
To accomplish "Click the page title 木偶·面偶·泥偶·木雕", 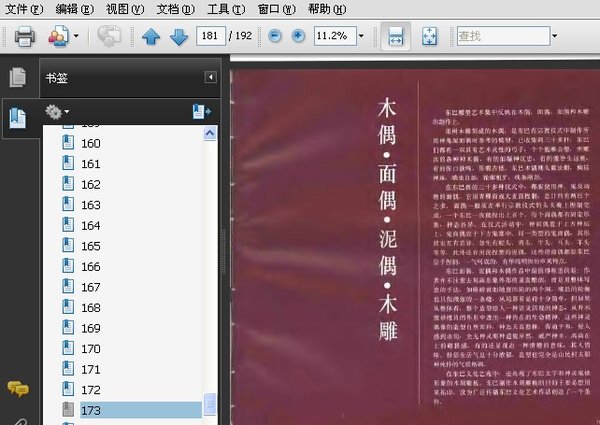I will [387, 219].
